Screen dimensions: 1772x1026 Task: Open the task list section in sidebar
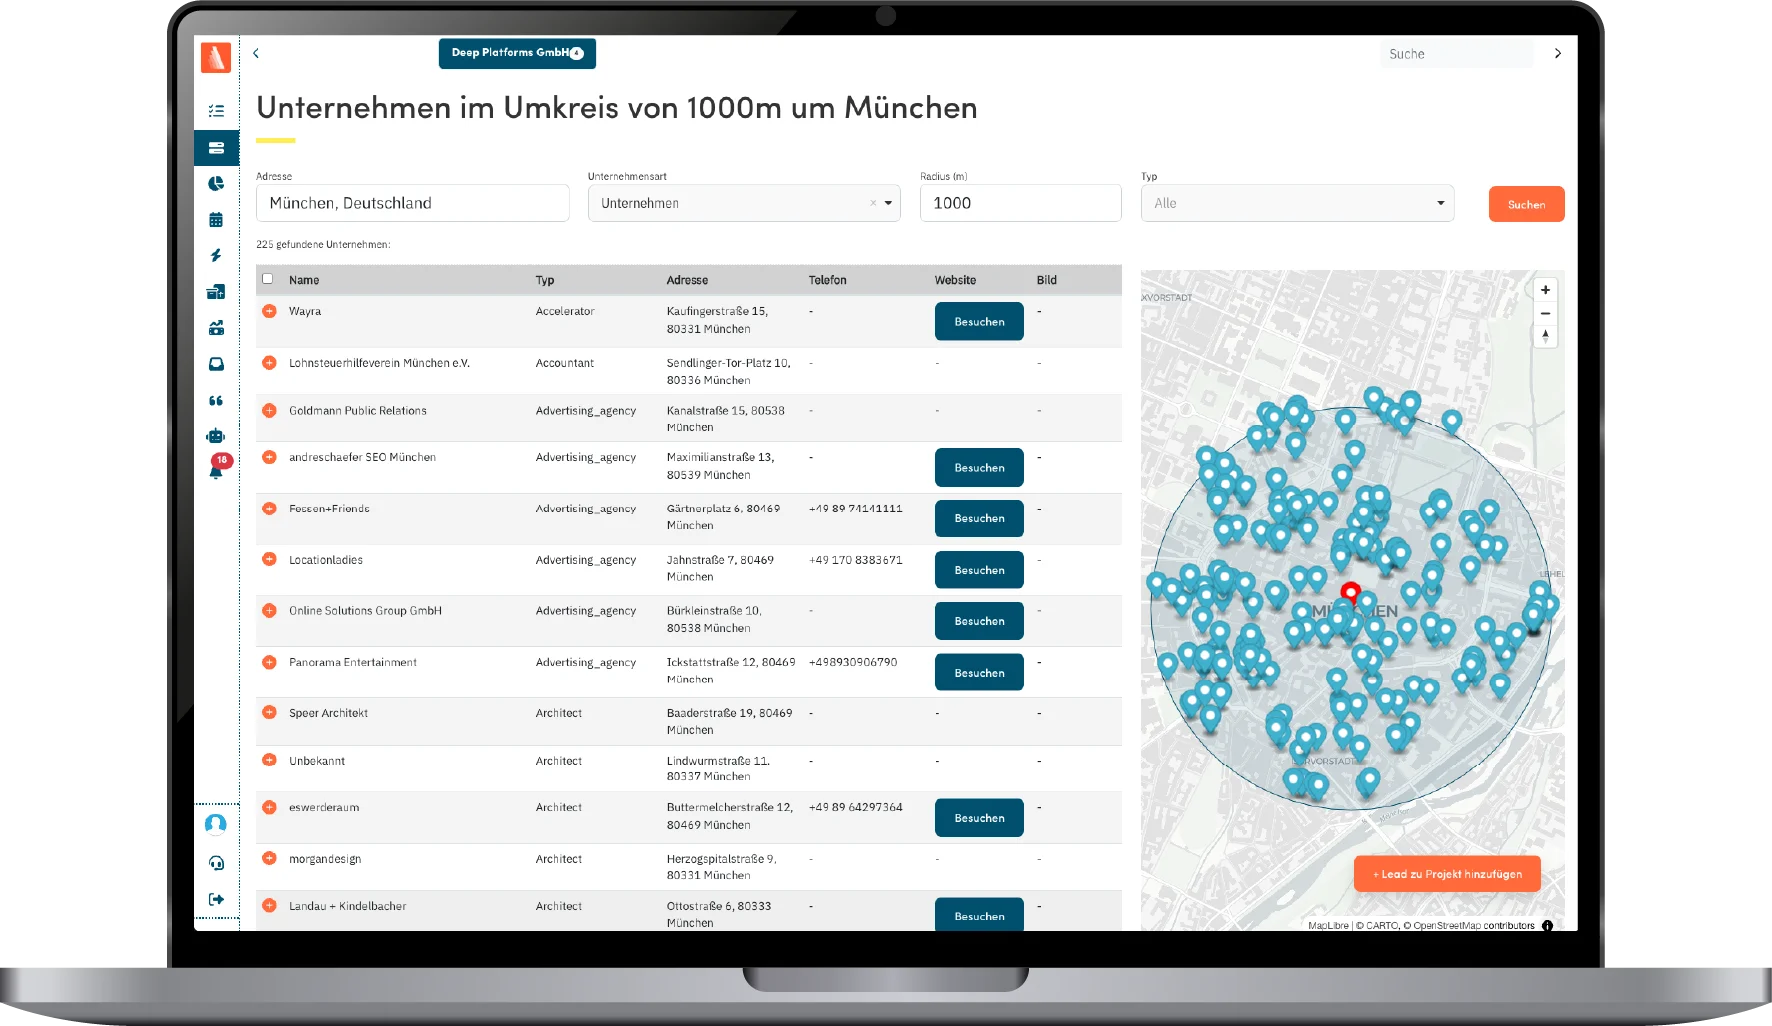pos(216,110)
